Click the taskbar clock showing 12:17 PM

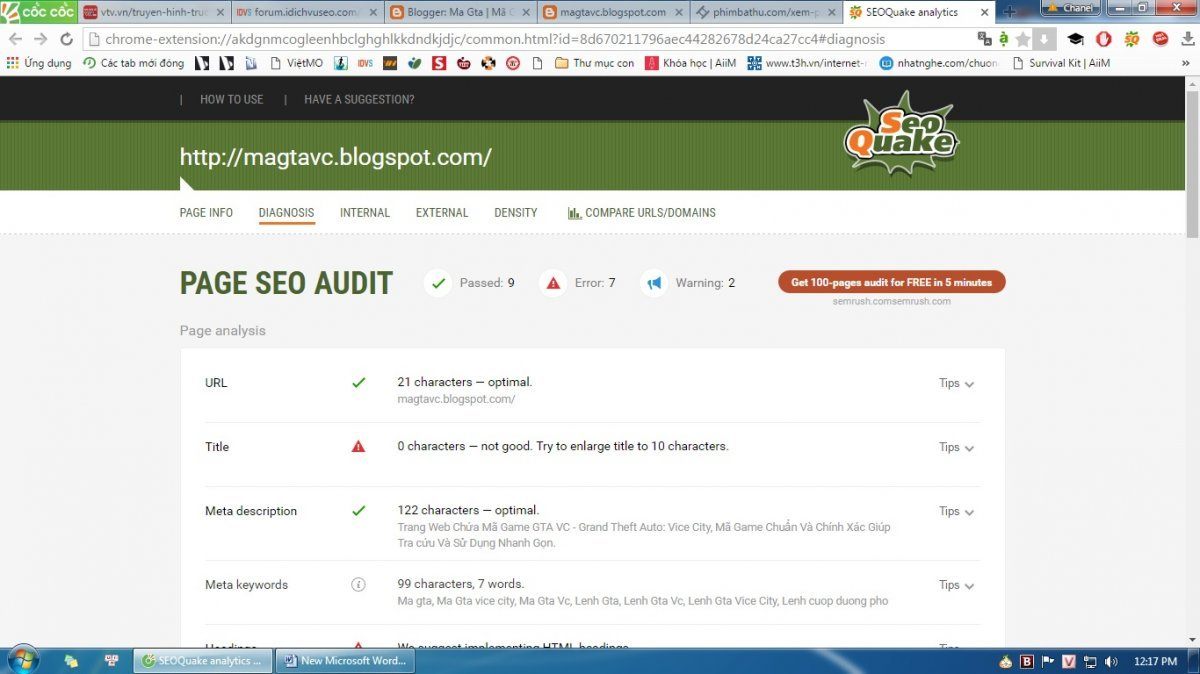tap(1156, 661)
